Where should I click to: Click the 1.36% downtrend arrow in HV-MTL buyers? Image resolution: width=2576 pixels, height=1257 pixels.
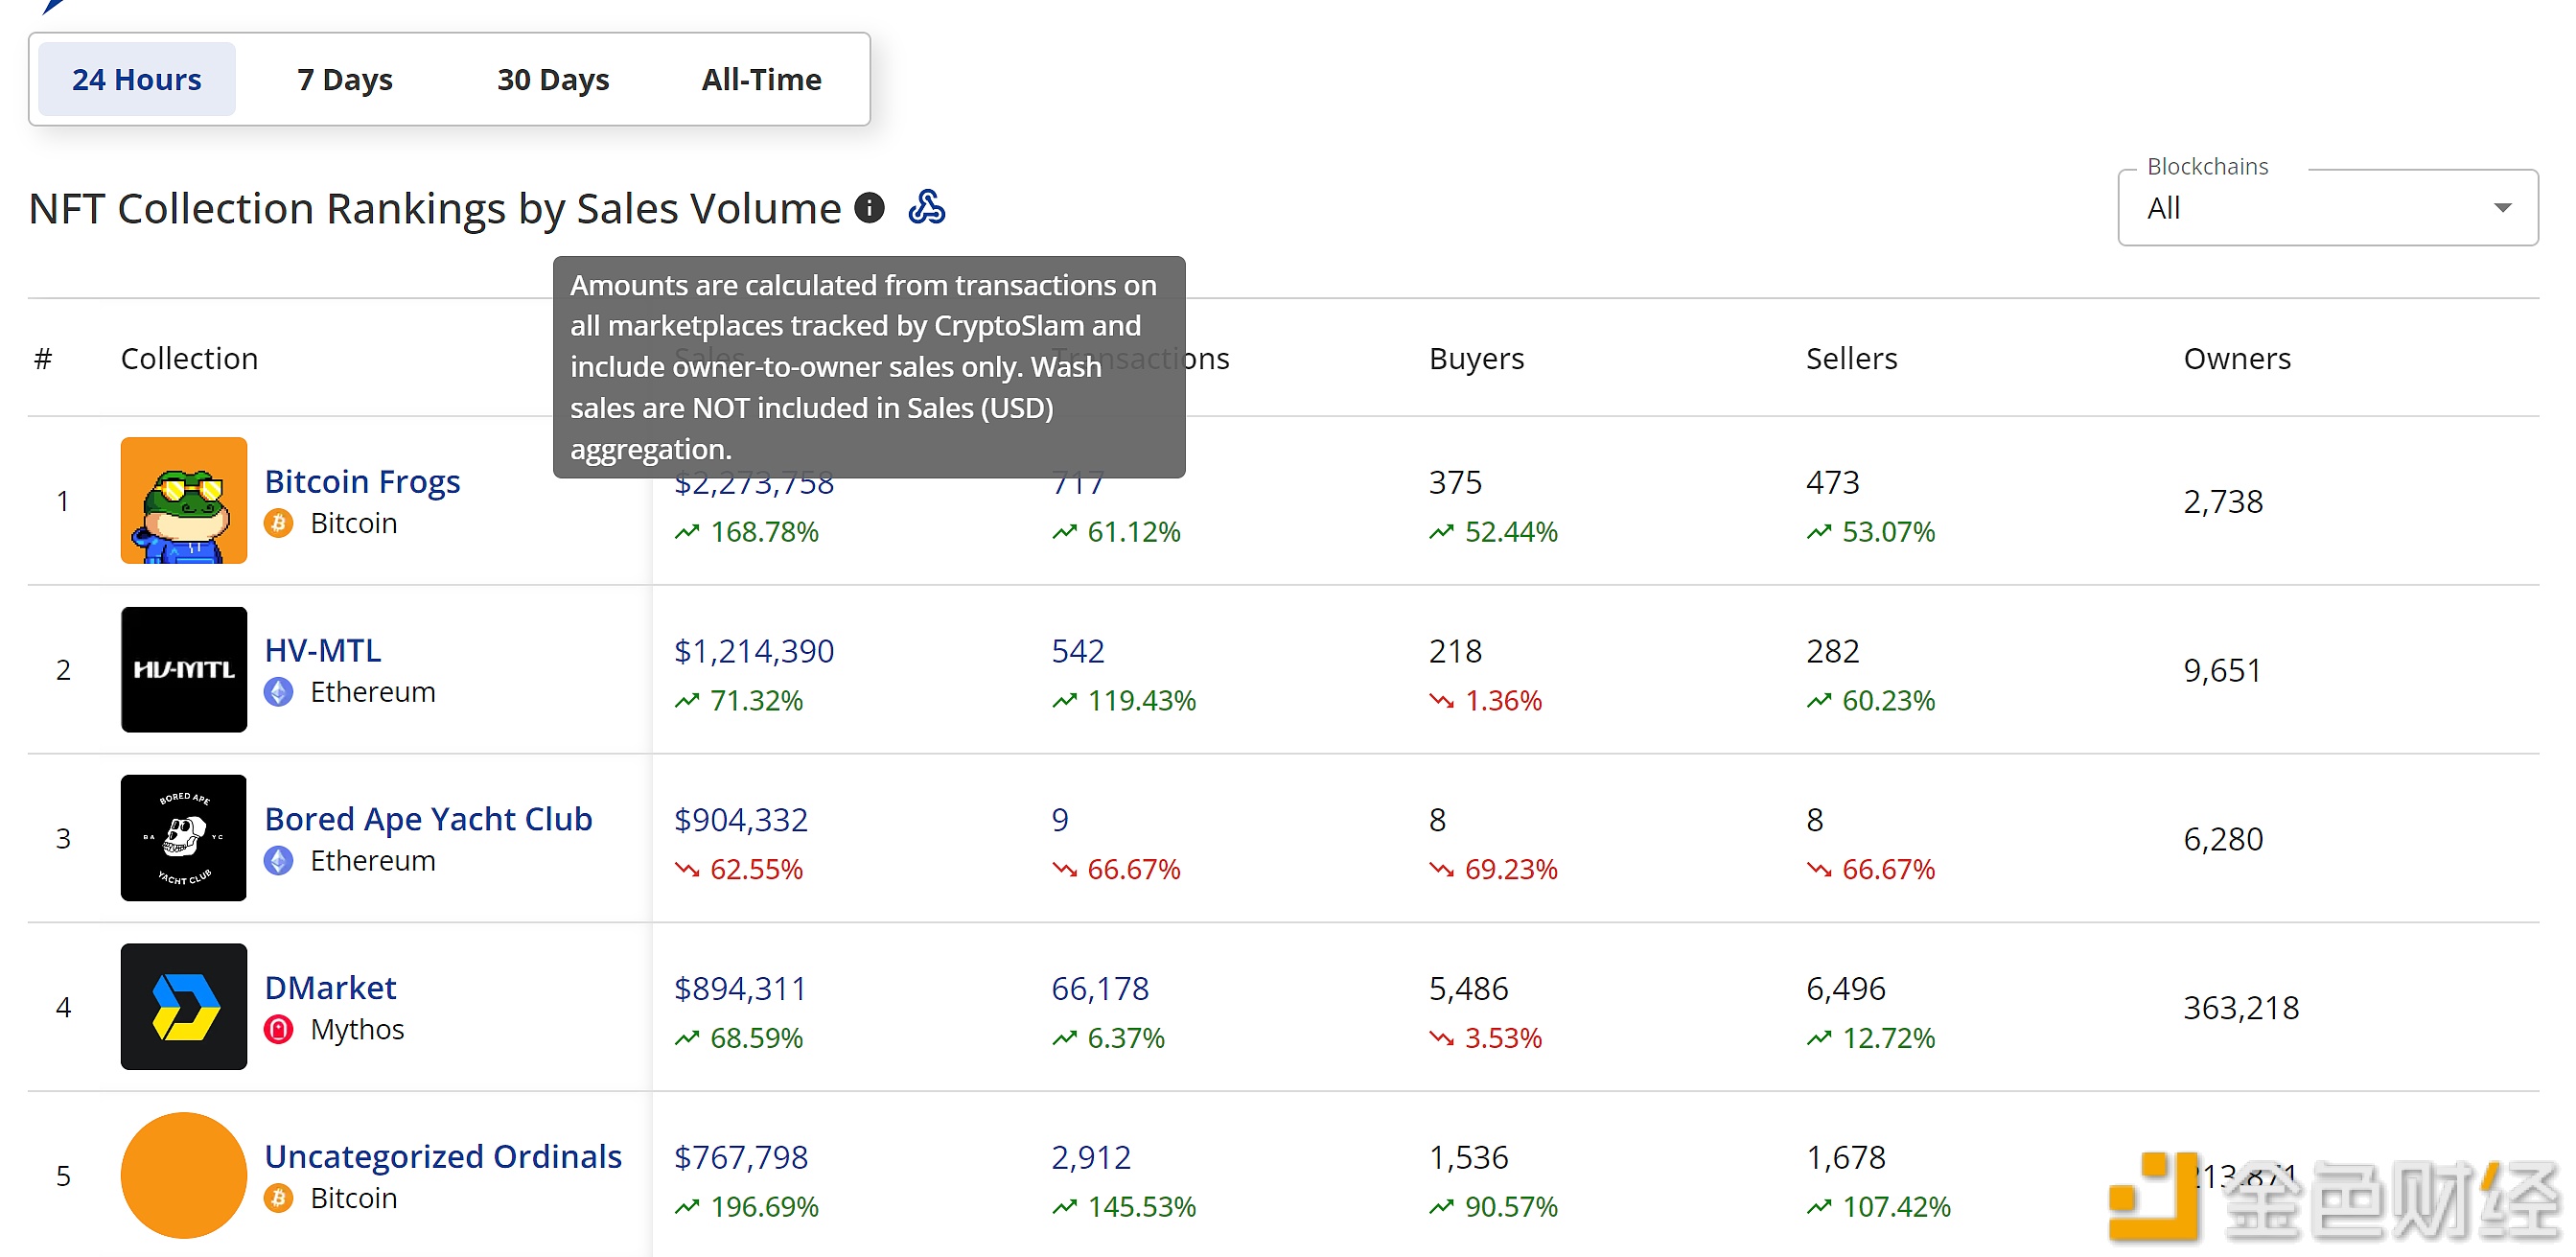click(1442, 700)
